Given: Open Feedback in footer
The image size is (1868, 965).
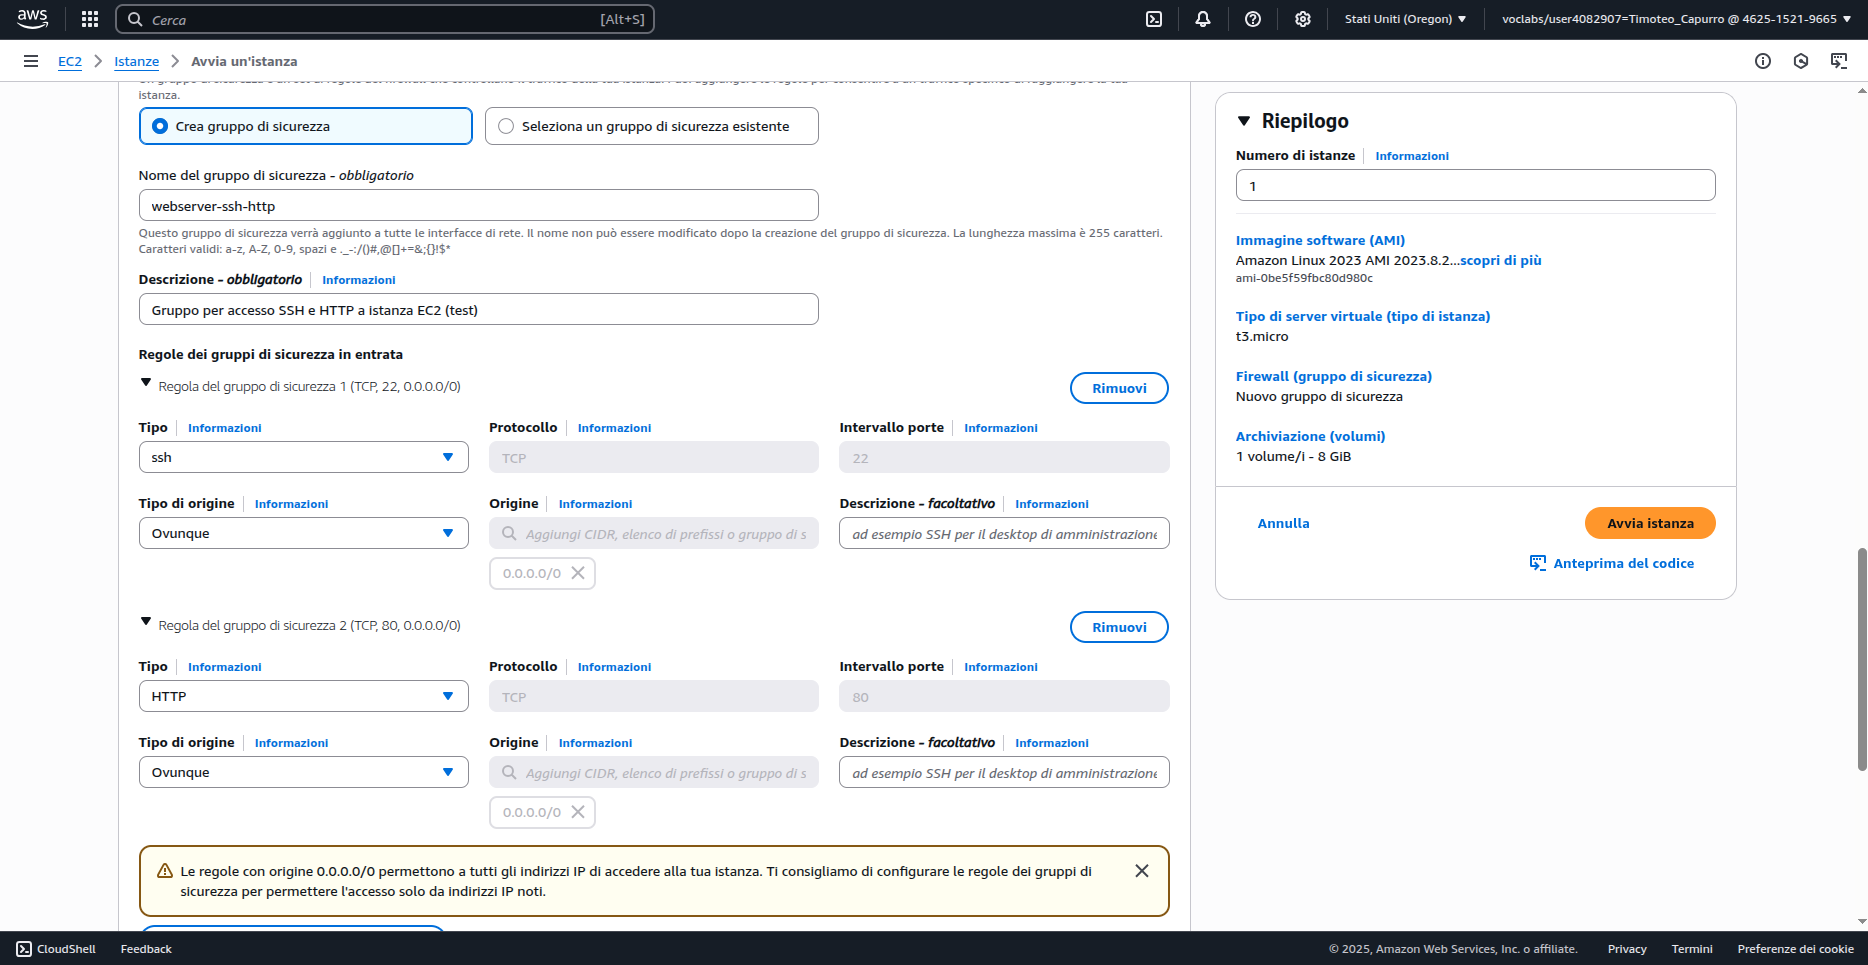Looking at the screenshot, I should 146,949.
